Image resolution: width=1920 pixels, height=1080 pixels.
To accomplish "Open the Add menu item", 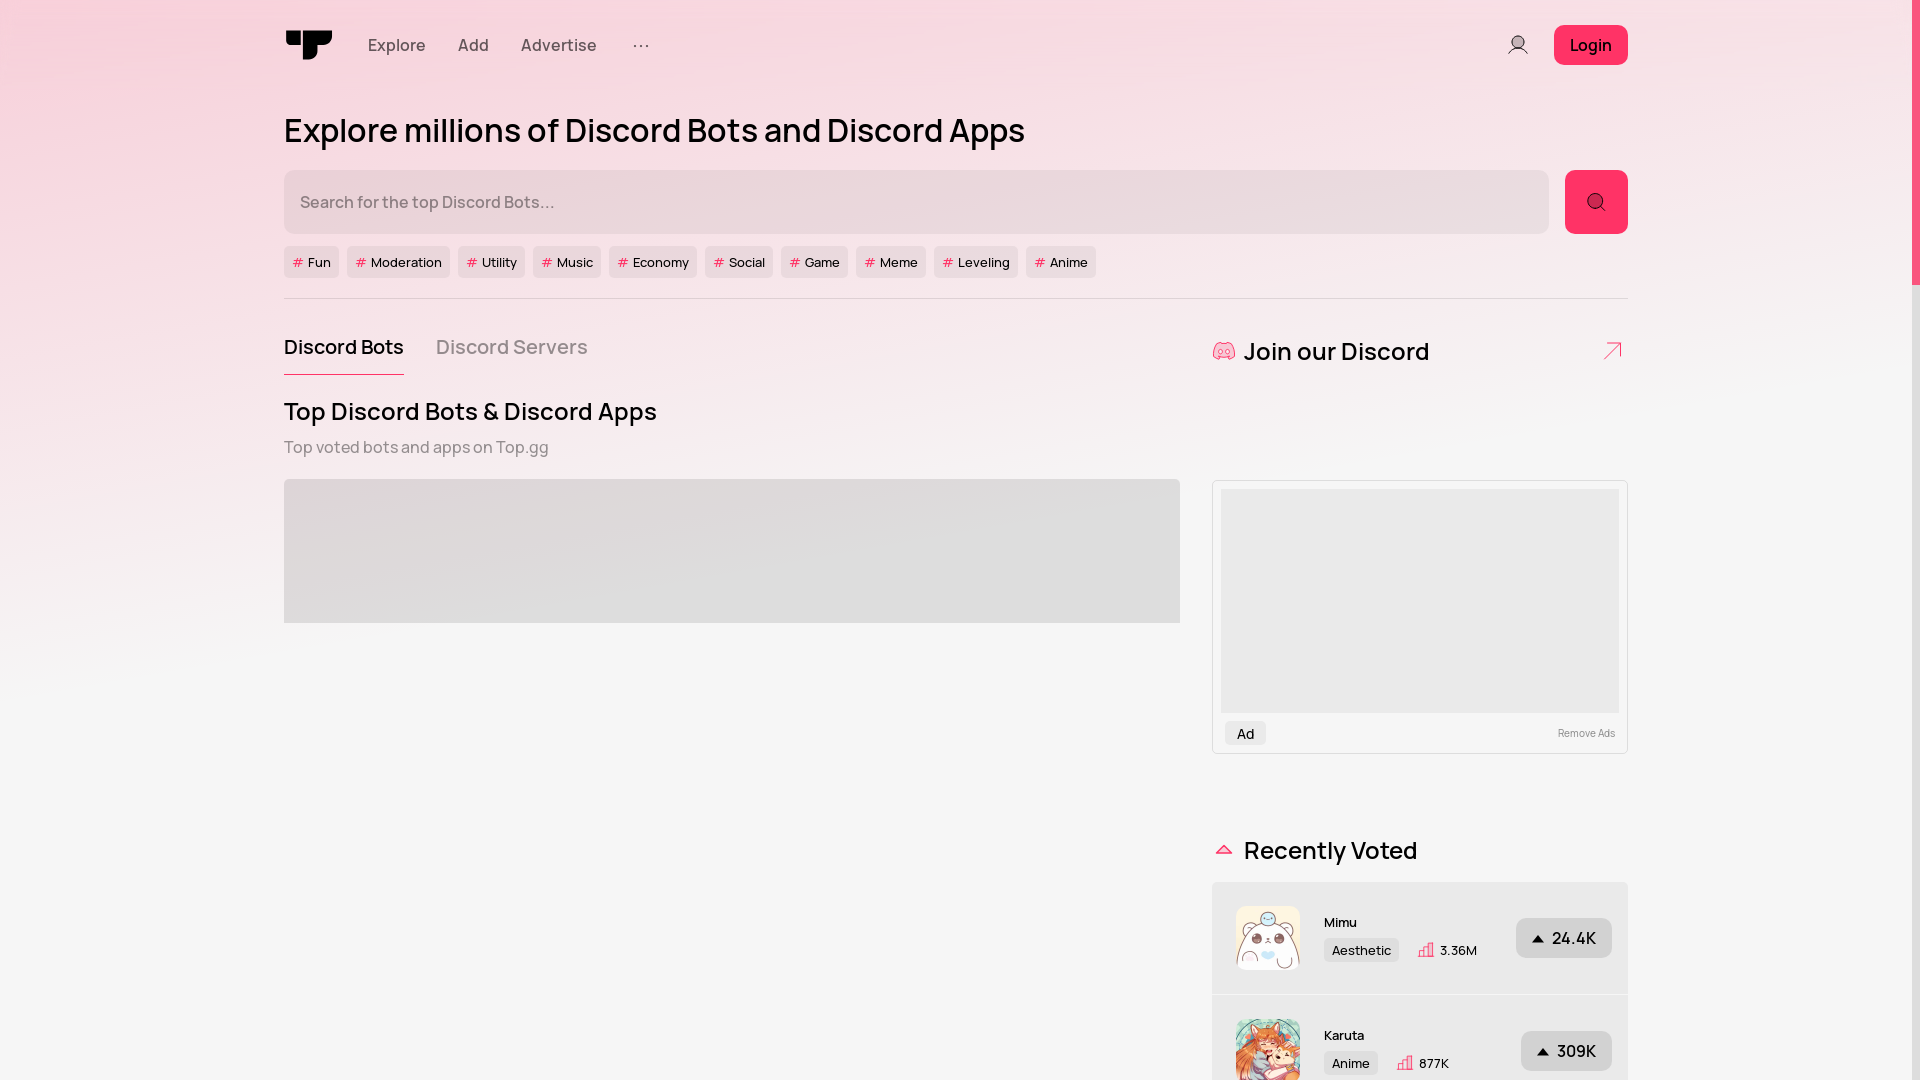I will pyautogui.click(x=473, y=45).
